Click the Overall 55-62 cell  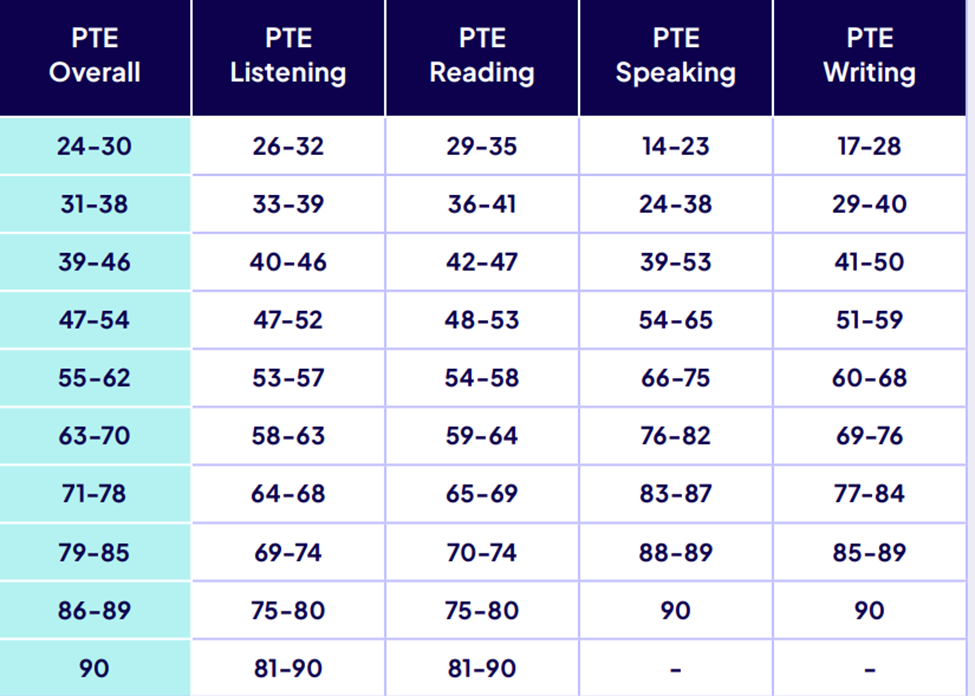click(94, 378)
